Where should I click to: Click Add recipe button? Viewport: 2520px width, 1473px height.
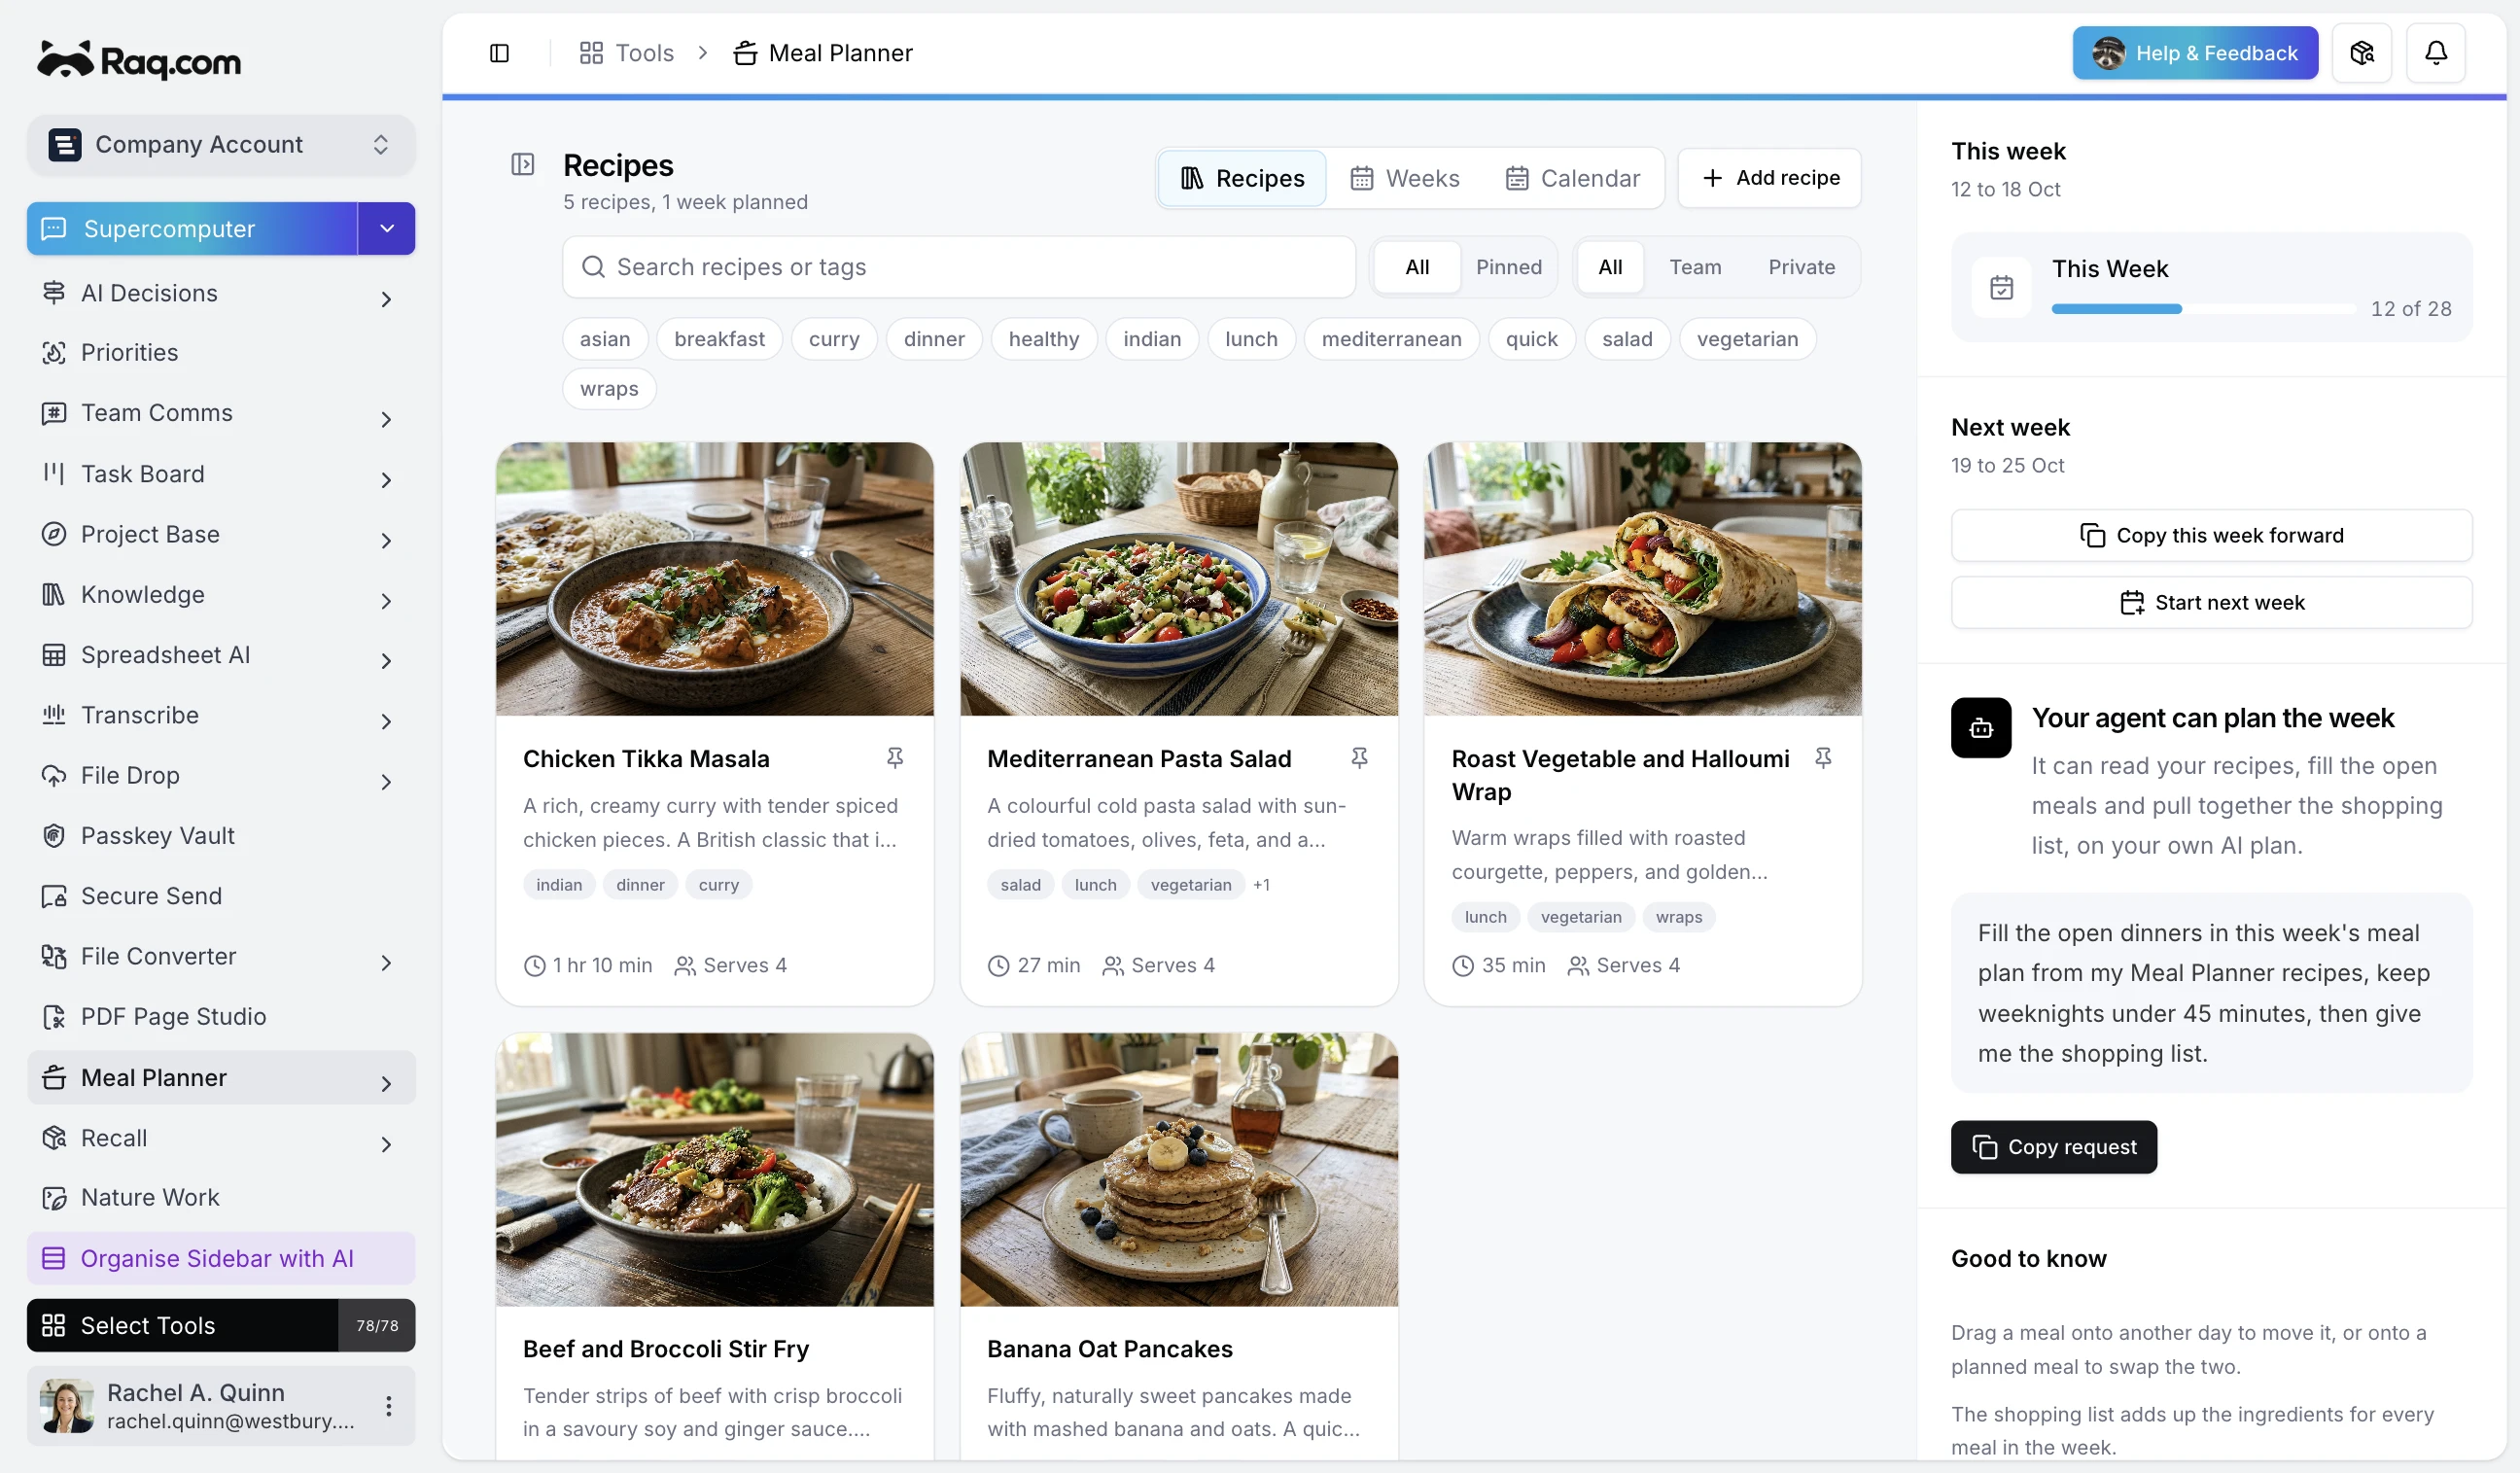(1769, 178)
